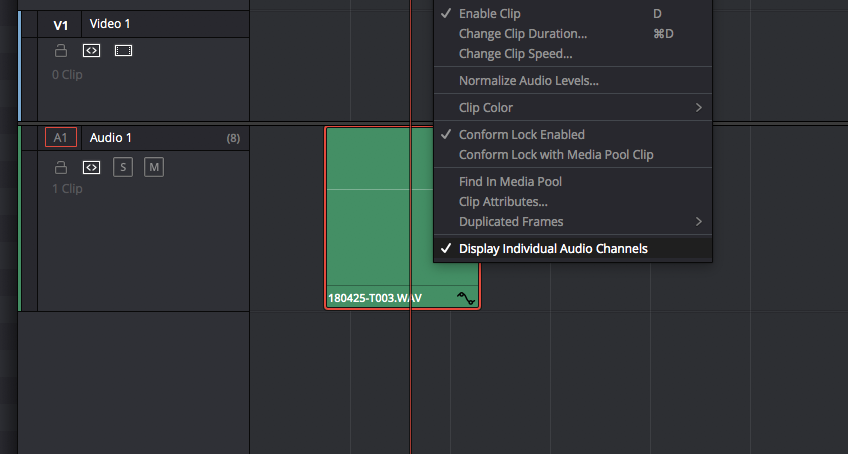Toggle Enable Clip in the context menu

(x=573, y=14)
